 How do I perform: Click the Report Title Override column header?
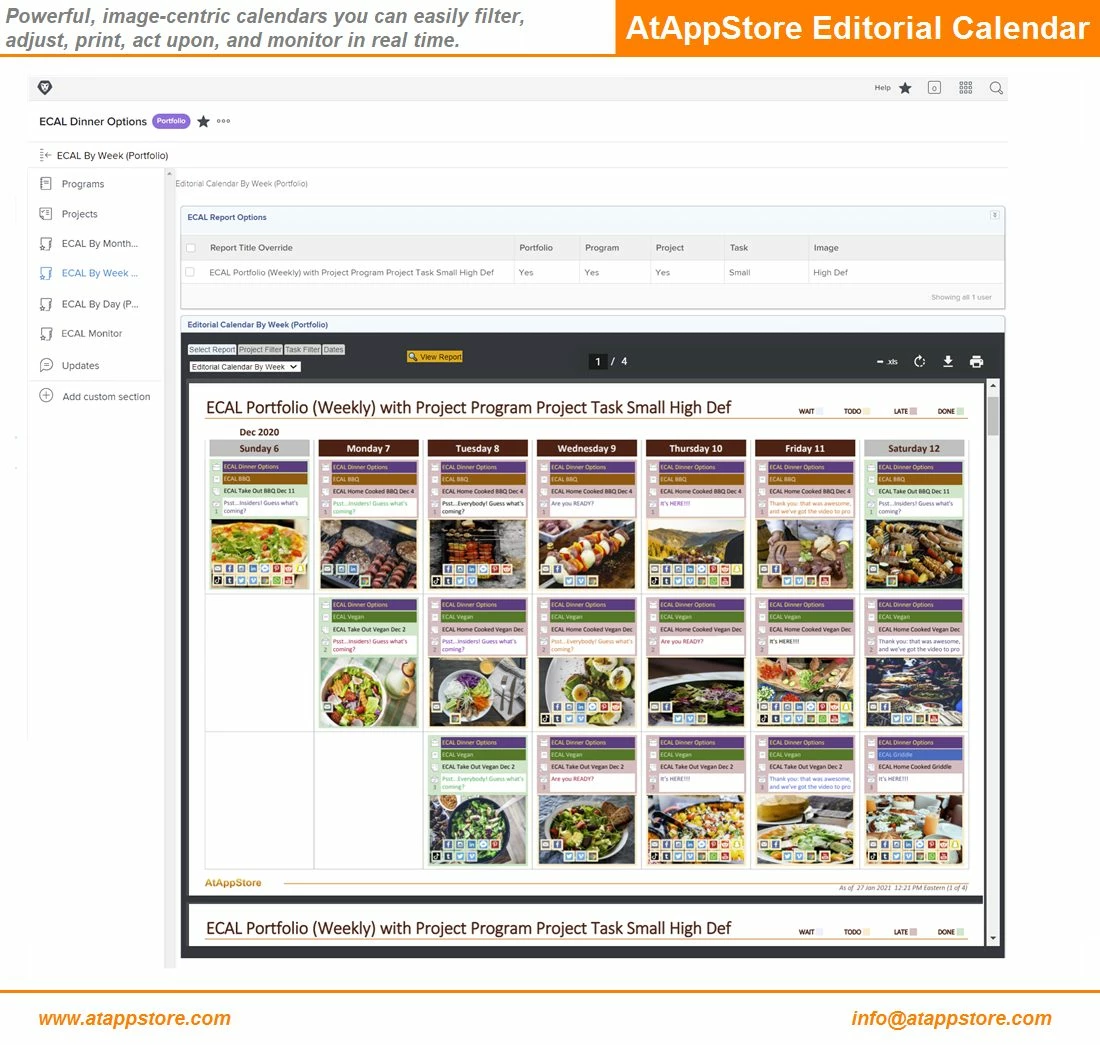(x=251, y=248)
